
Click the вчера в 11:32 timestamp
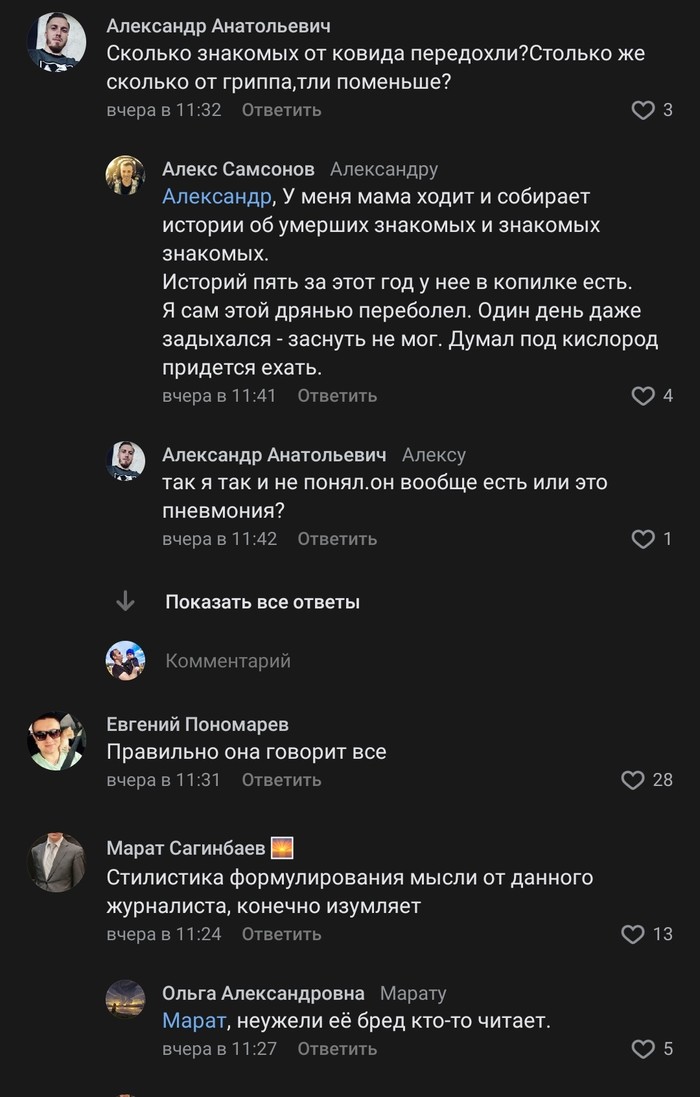click(x=164, y=110)
